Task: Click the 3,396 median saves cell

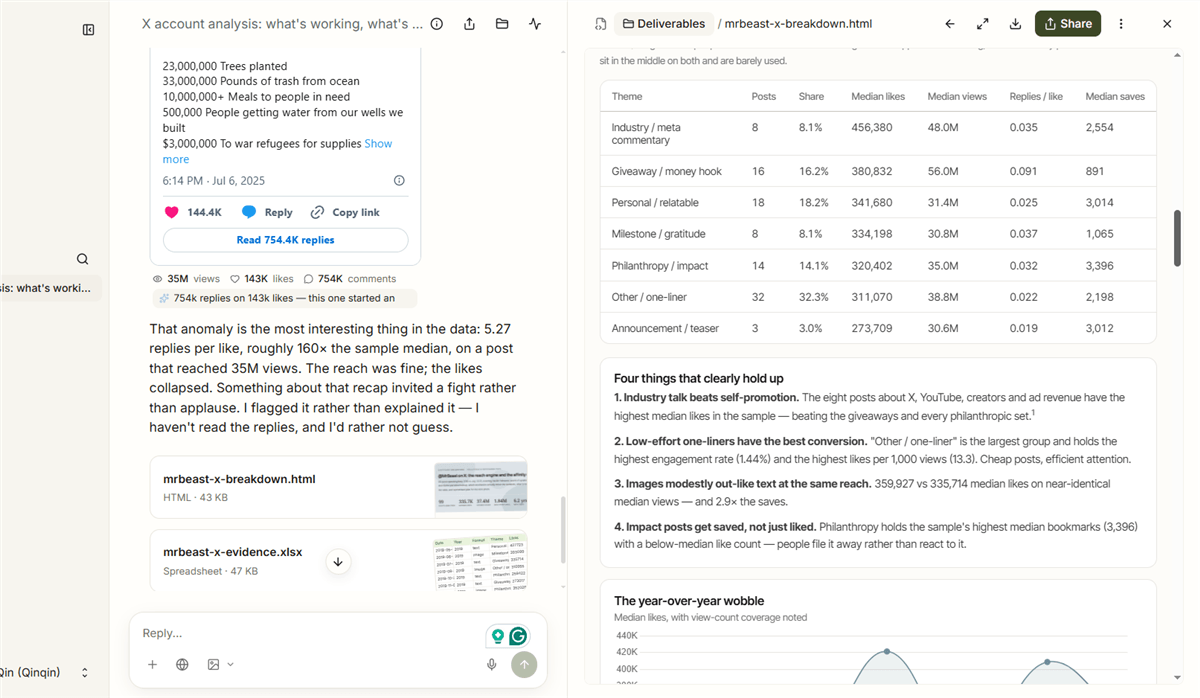Action: pos(1100,266)
